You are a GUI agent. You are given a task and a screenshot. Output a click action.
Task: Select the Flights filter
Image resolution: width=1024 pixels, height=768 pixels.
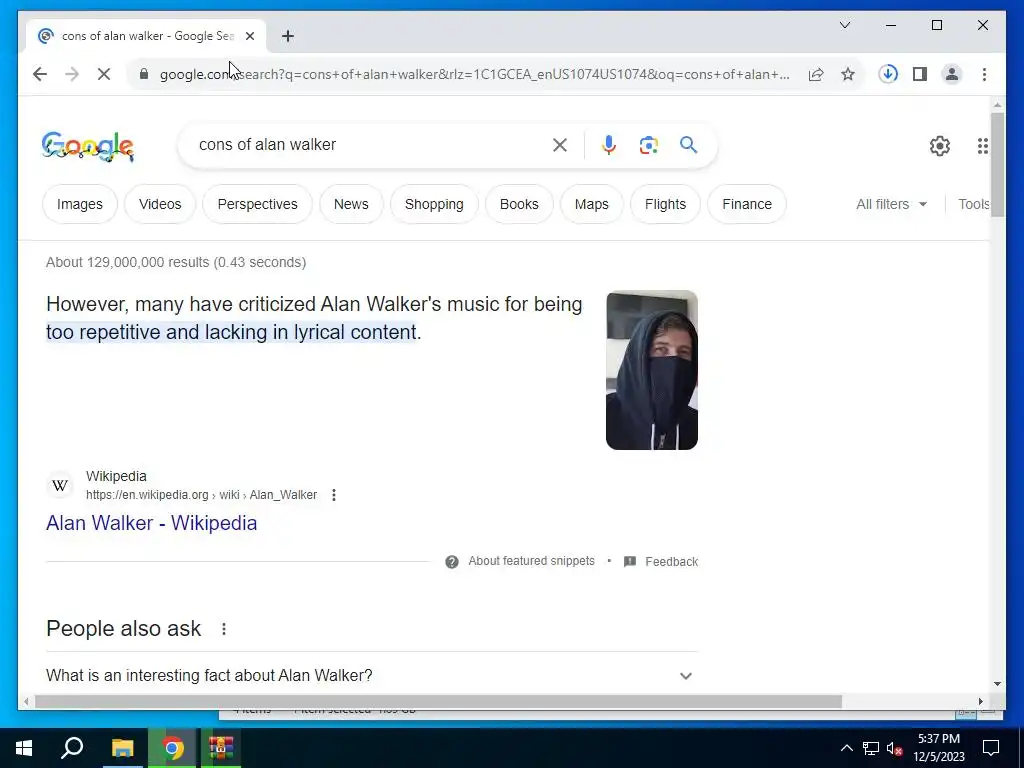pos(665,204)
